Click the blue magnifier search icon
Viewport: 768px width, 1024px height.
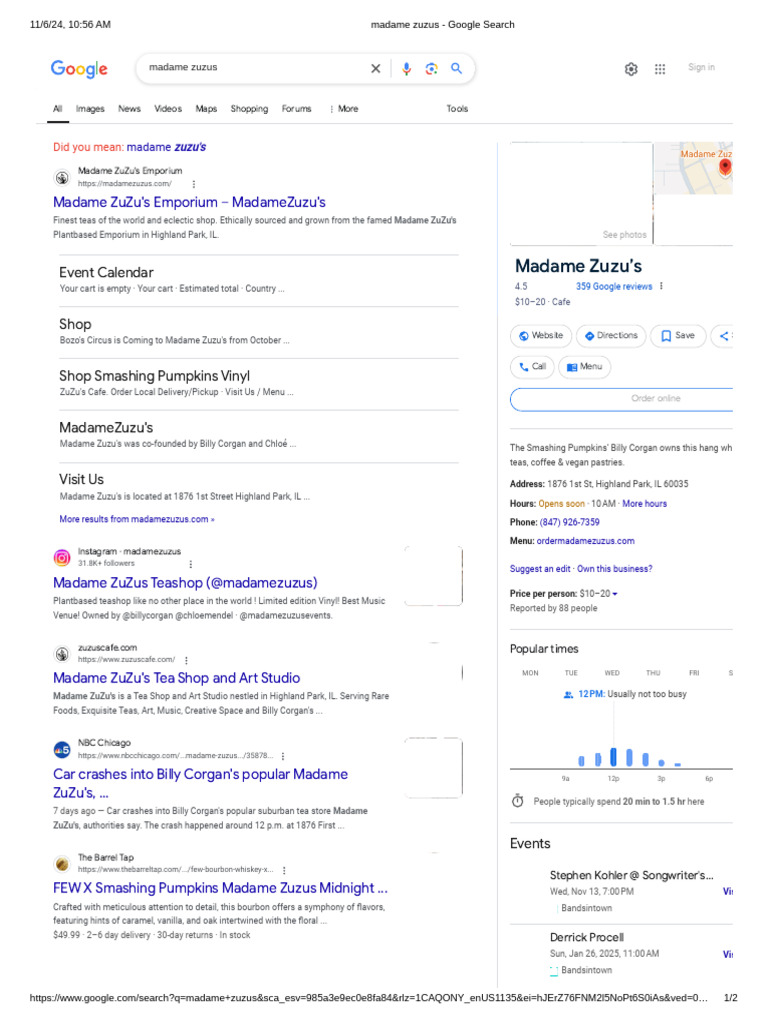[x=456, y=69]
